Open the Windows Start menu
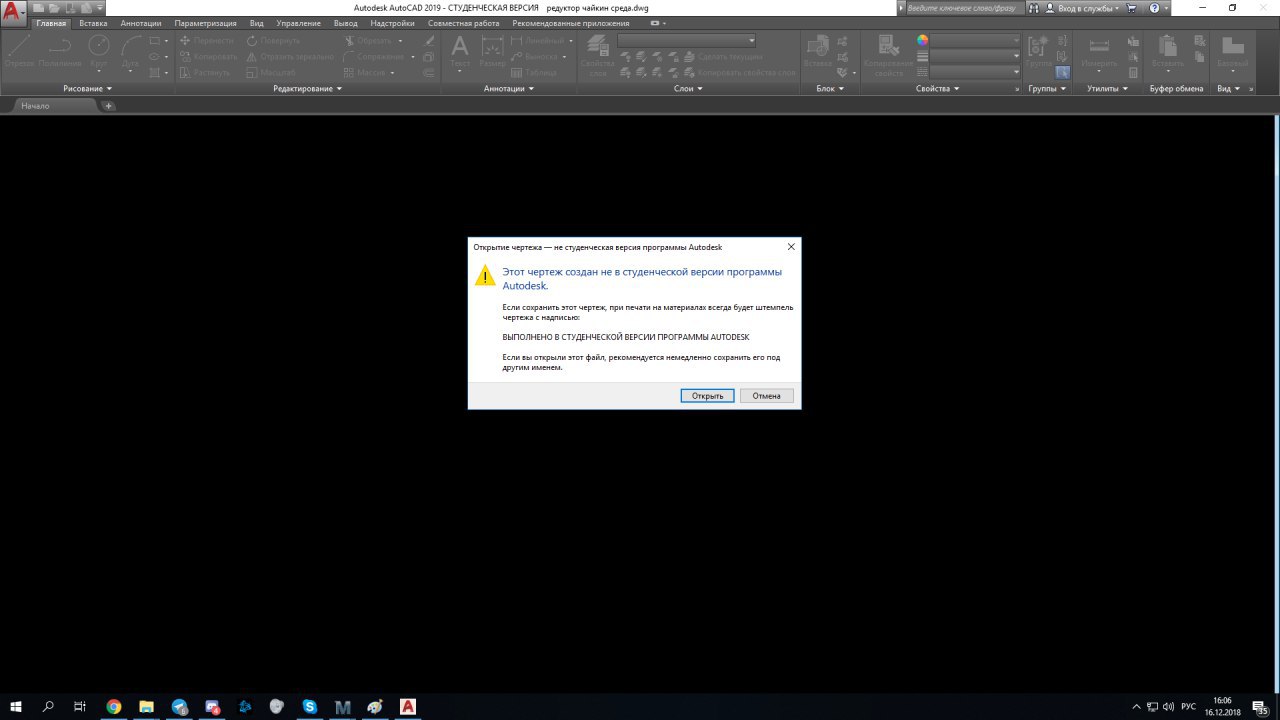Image resolution: width=1280 pixels, height=720 pixels. [x=16, y=706]
